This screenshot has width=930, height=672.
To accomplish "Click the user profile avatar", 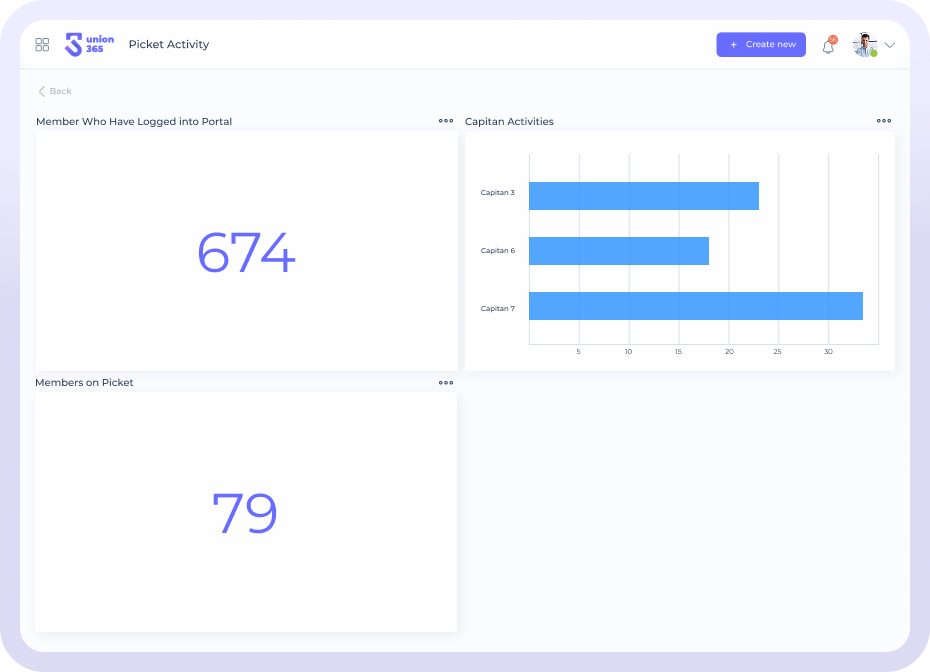I will point(864,45).
